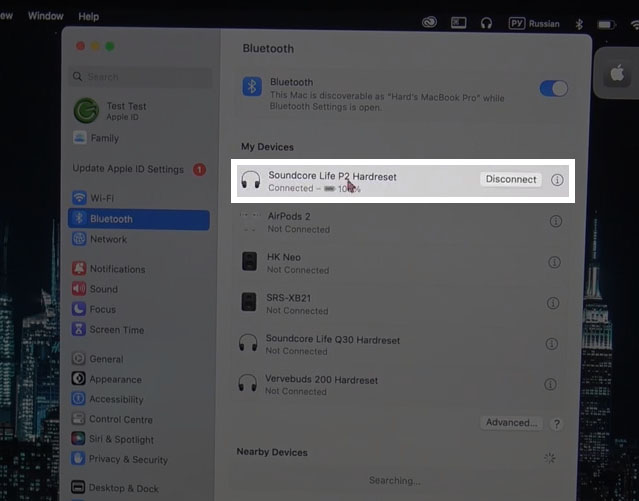Screen dimensions: 639x501
Task: Open info for Soundcore Life P2 Hardreset
Action: point(557,180)
